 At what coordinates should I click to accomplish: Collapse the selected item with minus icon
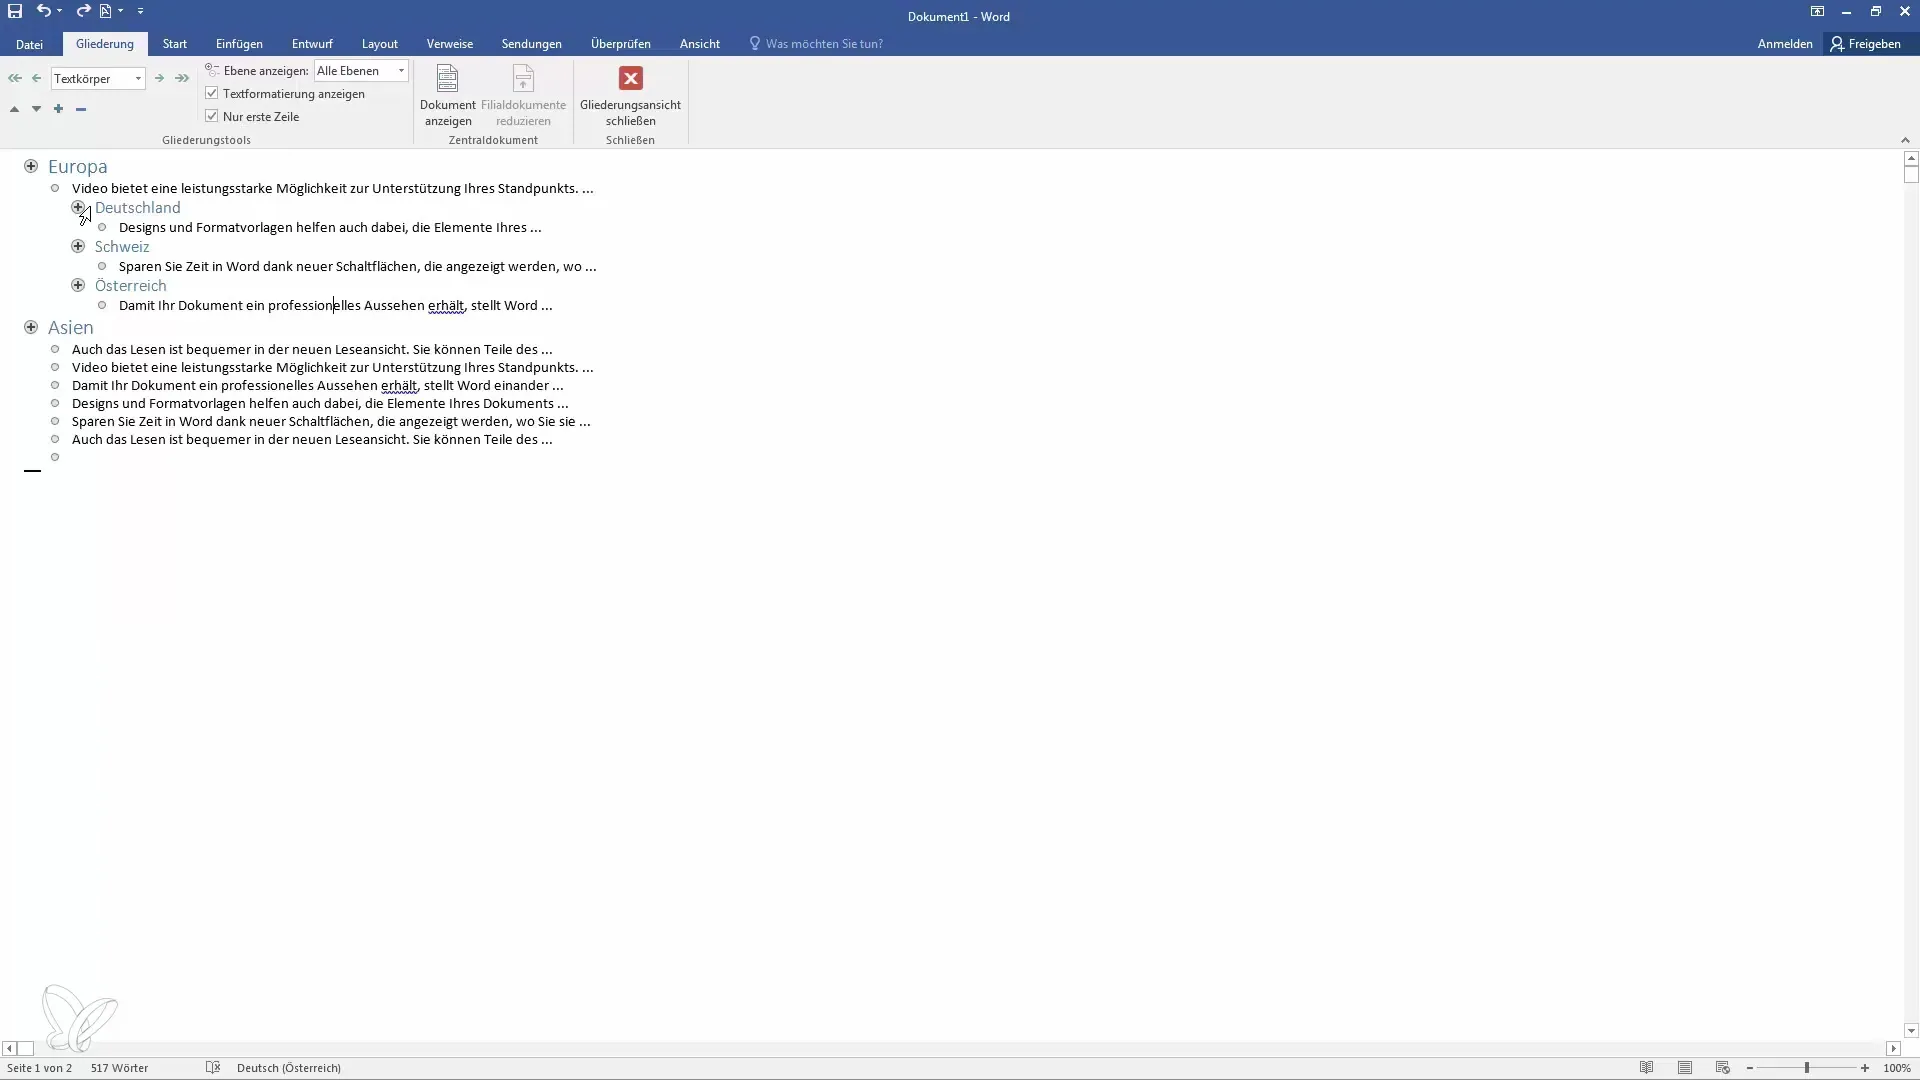[x=81, y=109]
